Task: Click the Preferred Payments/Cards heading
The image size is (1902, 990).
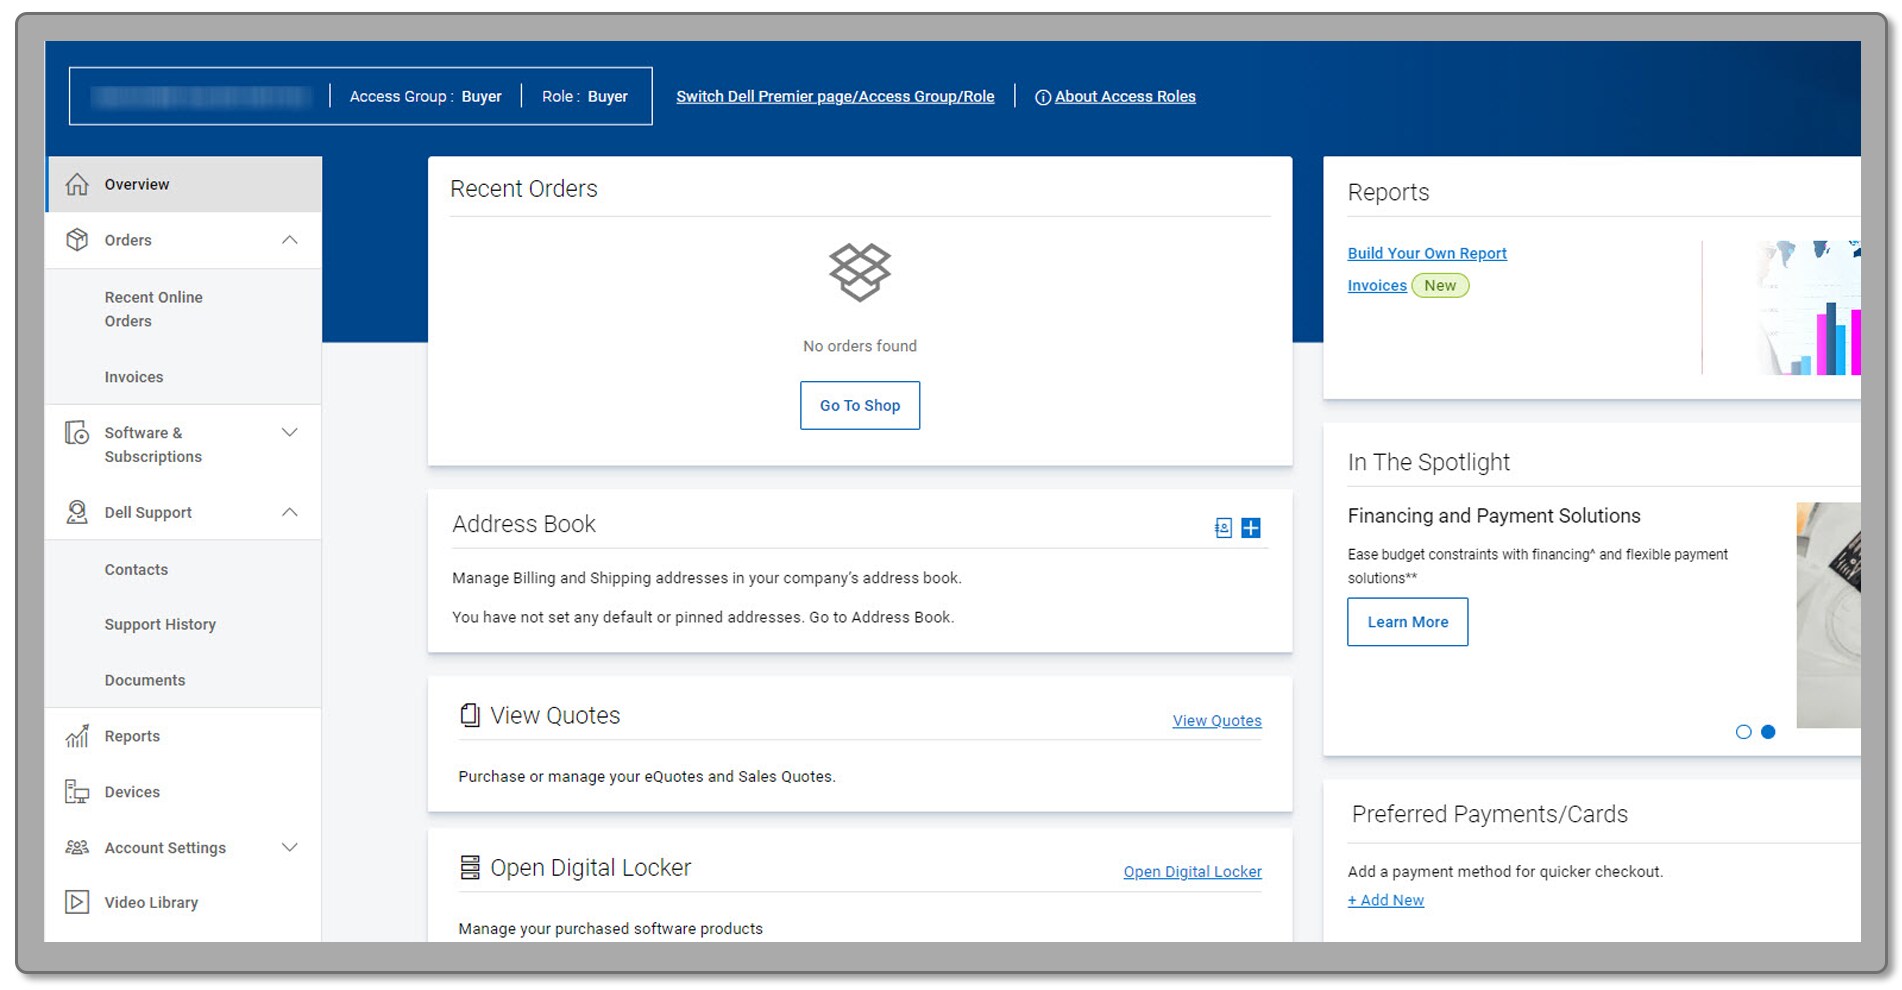Action: pyautogui.click(x=1490, y=814)
